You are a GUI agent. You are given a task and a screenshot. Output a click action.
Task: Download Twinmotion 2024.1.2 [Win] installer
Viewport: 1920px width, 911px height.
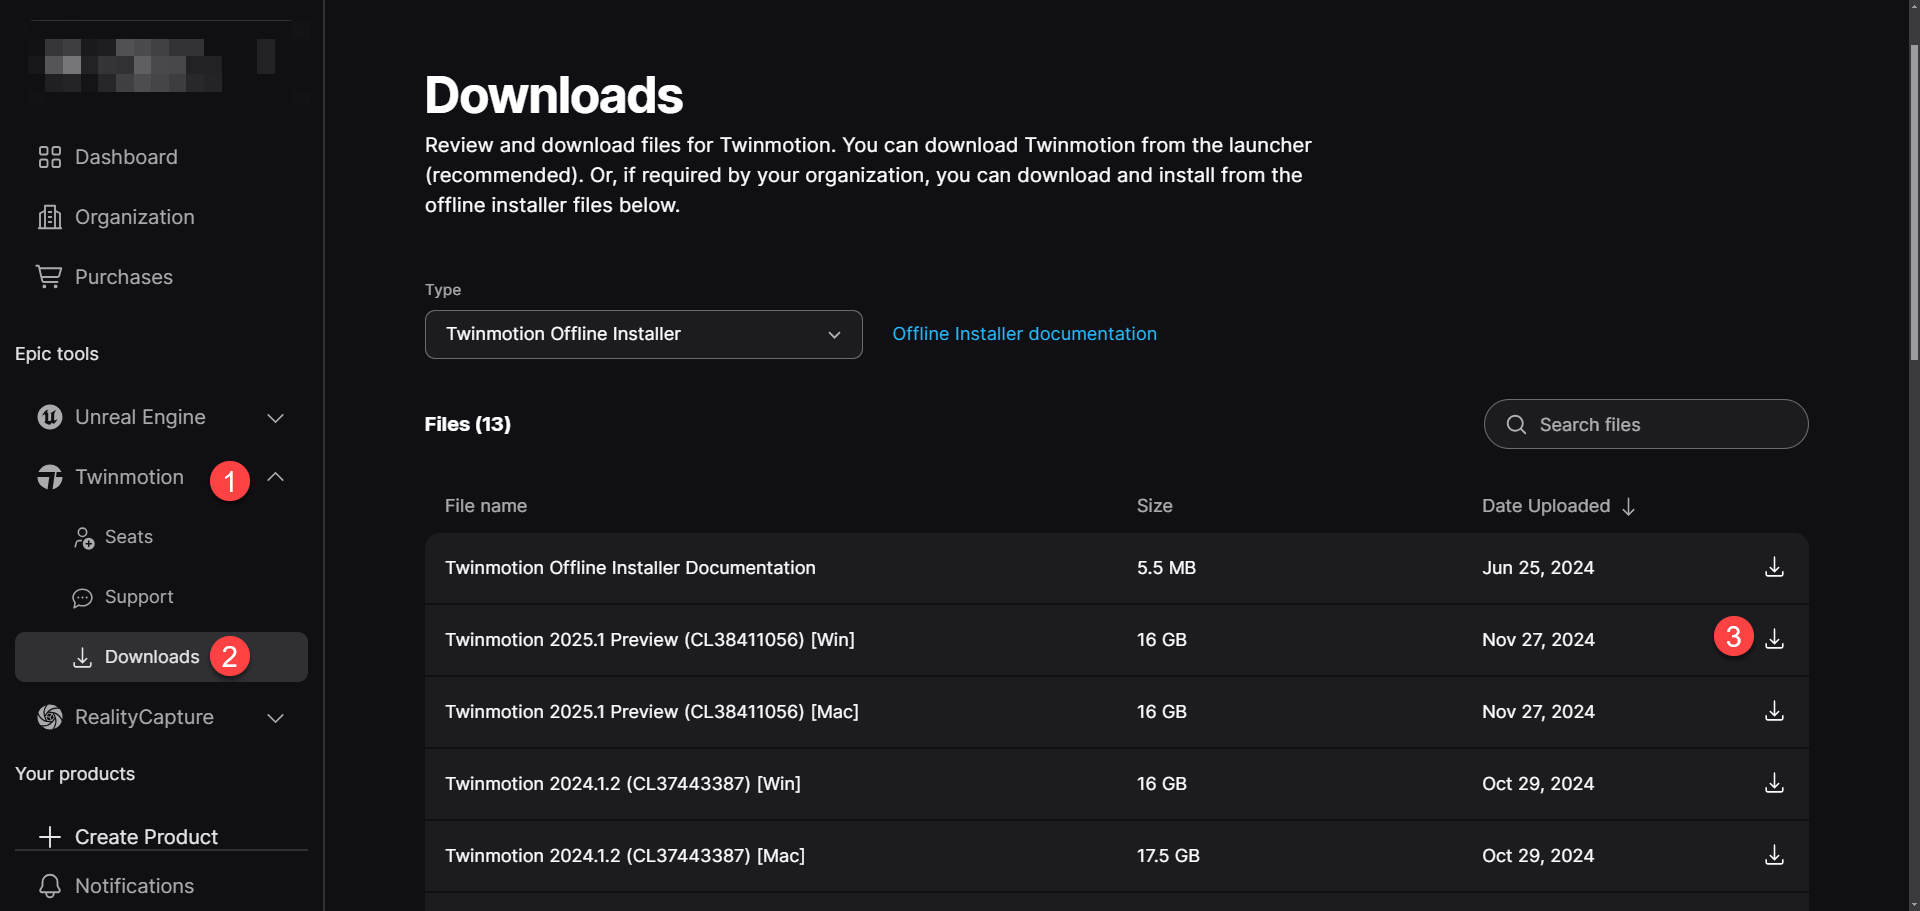(1774, 783)
